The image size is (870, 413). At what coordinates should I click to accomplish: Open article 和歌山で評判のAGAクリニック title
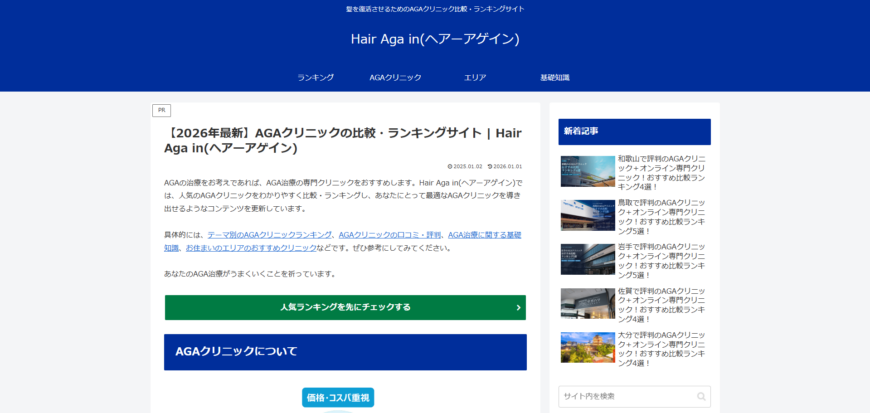coord(662,173)
